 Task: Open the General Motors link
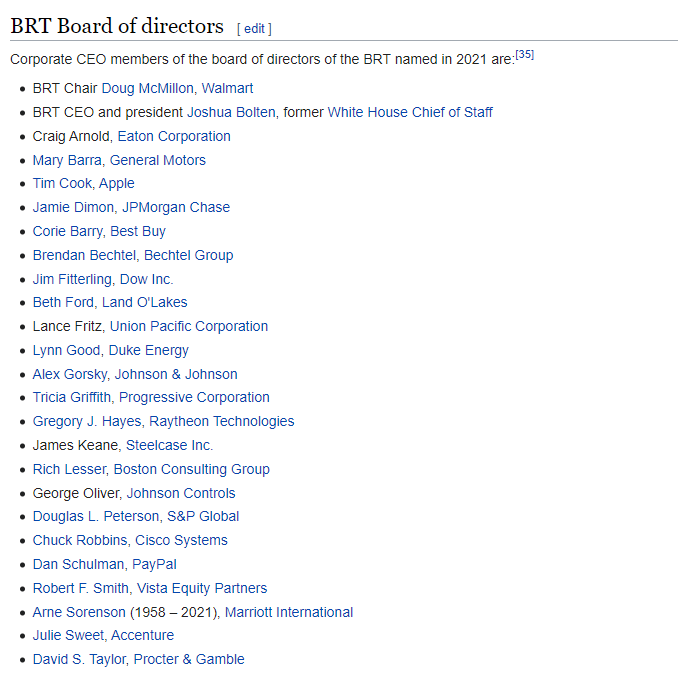click(157, 160)
